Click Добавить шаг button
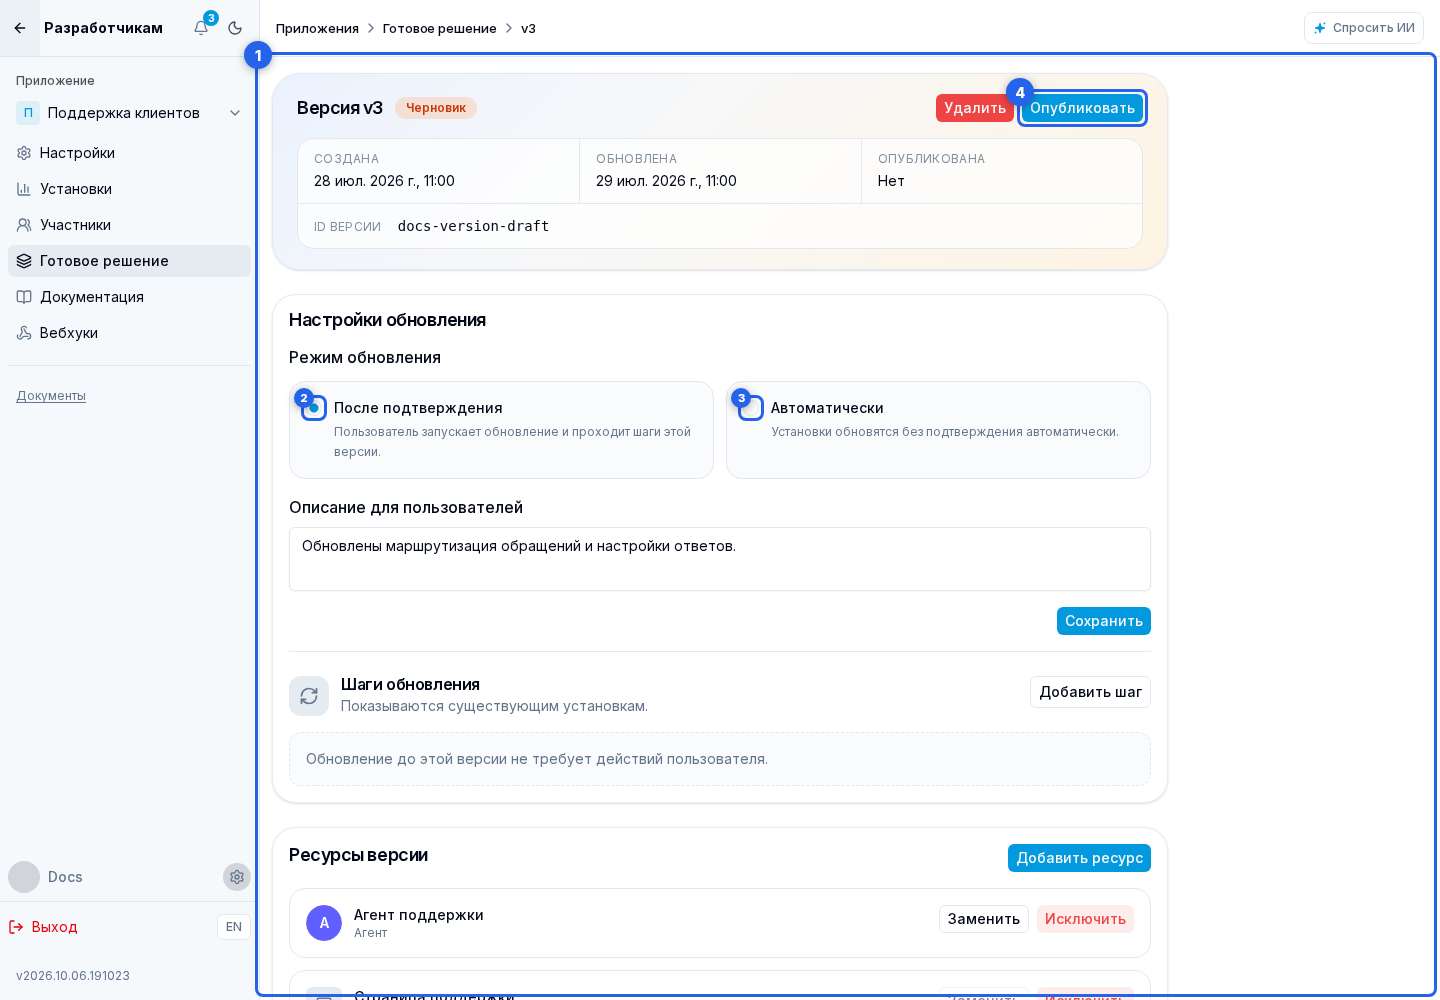Viewport: 1440px width, 1000px height. (1090, 692)
